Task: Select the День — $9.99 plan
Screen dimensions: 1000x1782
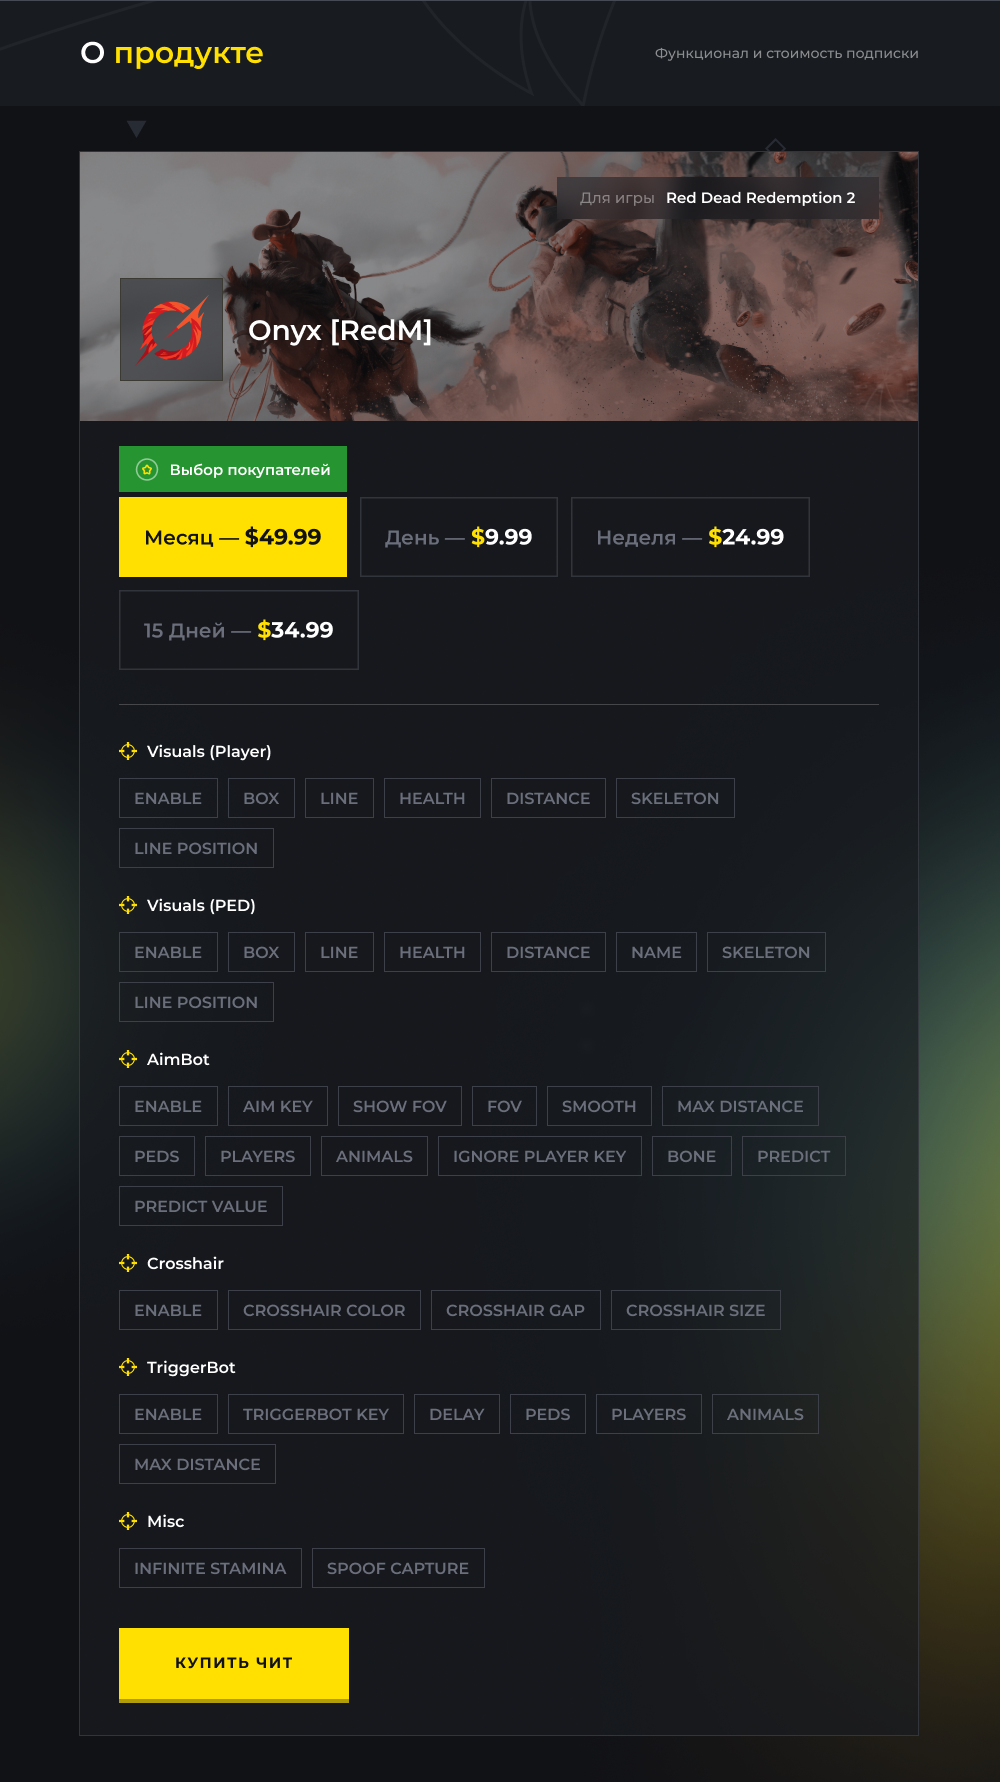Action: (459, 537)
